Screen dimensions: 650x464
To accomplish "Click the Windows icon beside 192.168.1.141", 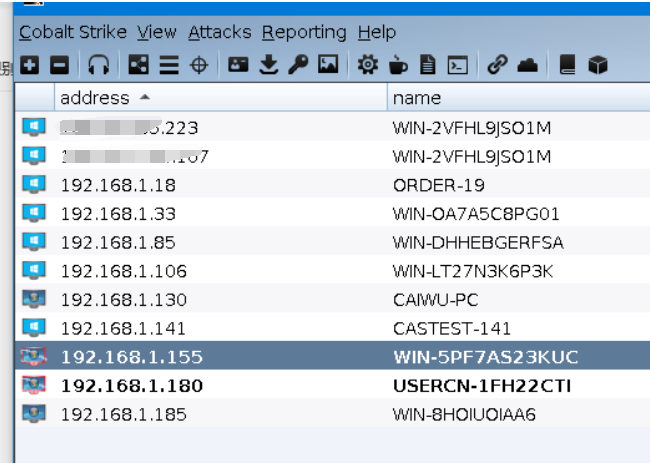I will 34,328.
